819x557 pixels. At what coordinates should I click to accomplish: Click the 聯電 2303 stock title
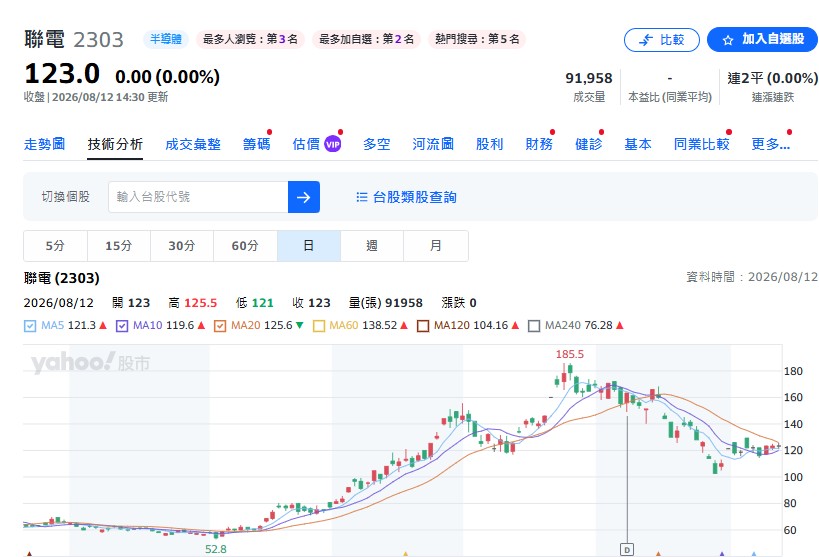[x=74, y=40]
